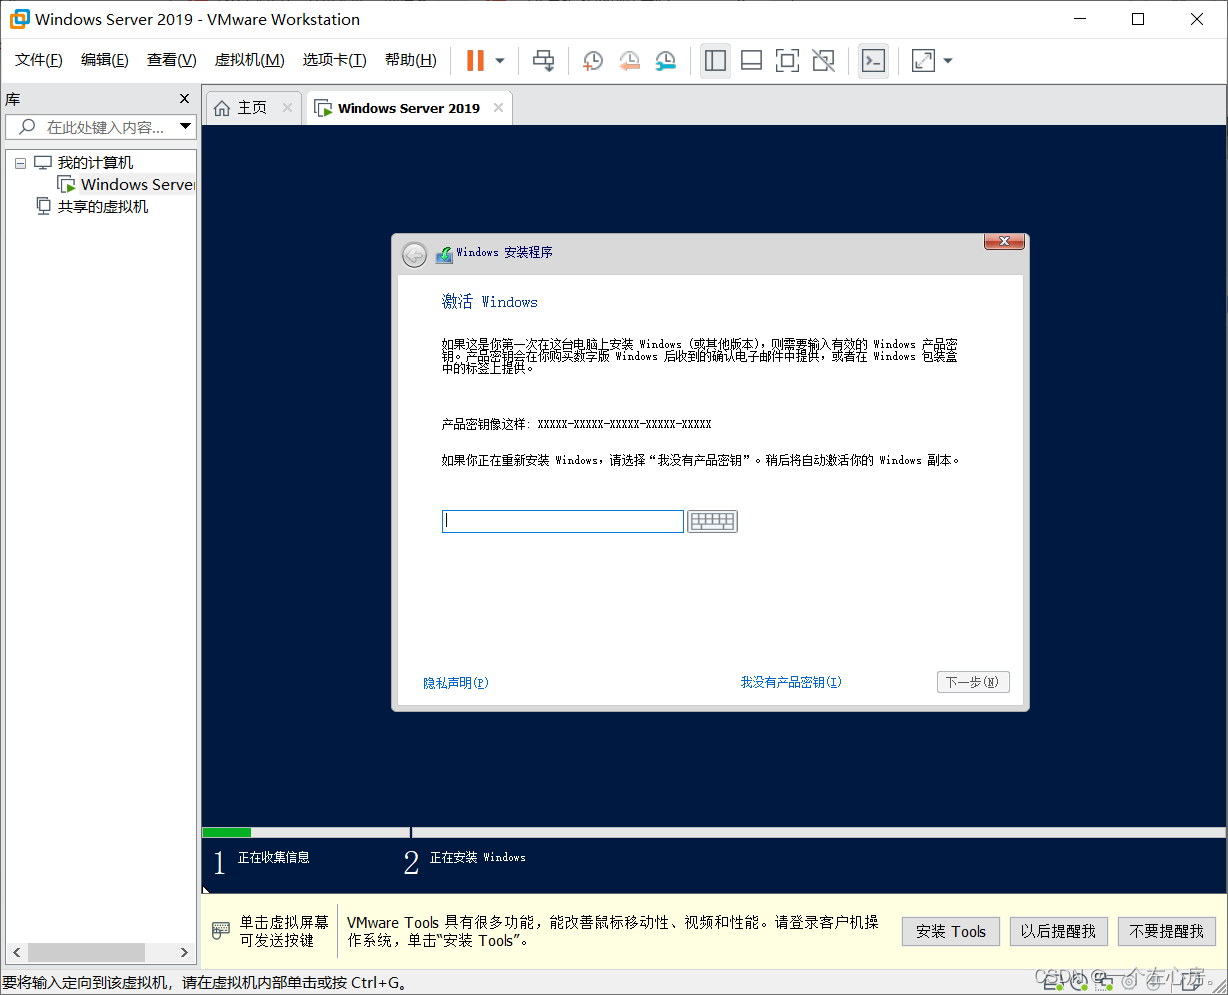Open the snapshot manager wrench-clock icon

tap(665, 61)
